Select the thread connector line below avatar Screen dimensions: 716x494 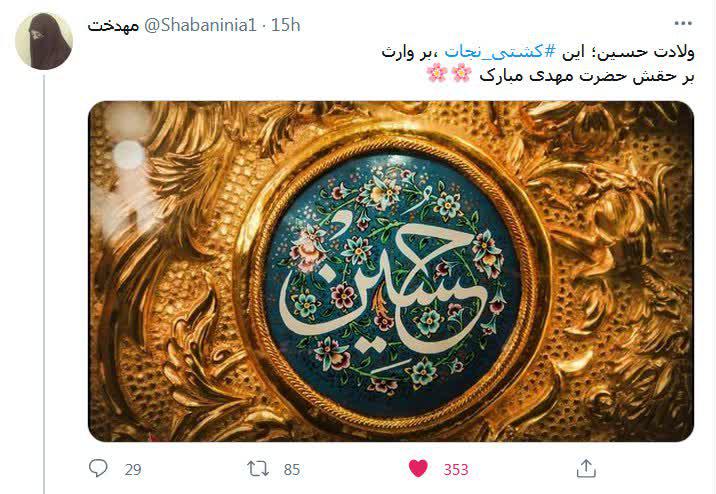pyautogui.click(x=44, y=284)
